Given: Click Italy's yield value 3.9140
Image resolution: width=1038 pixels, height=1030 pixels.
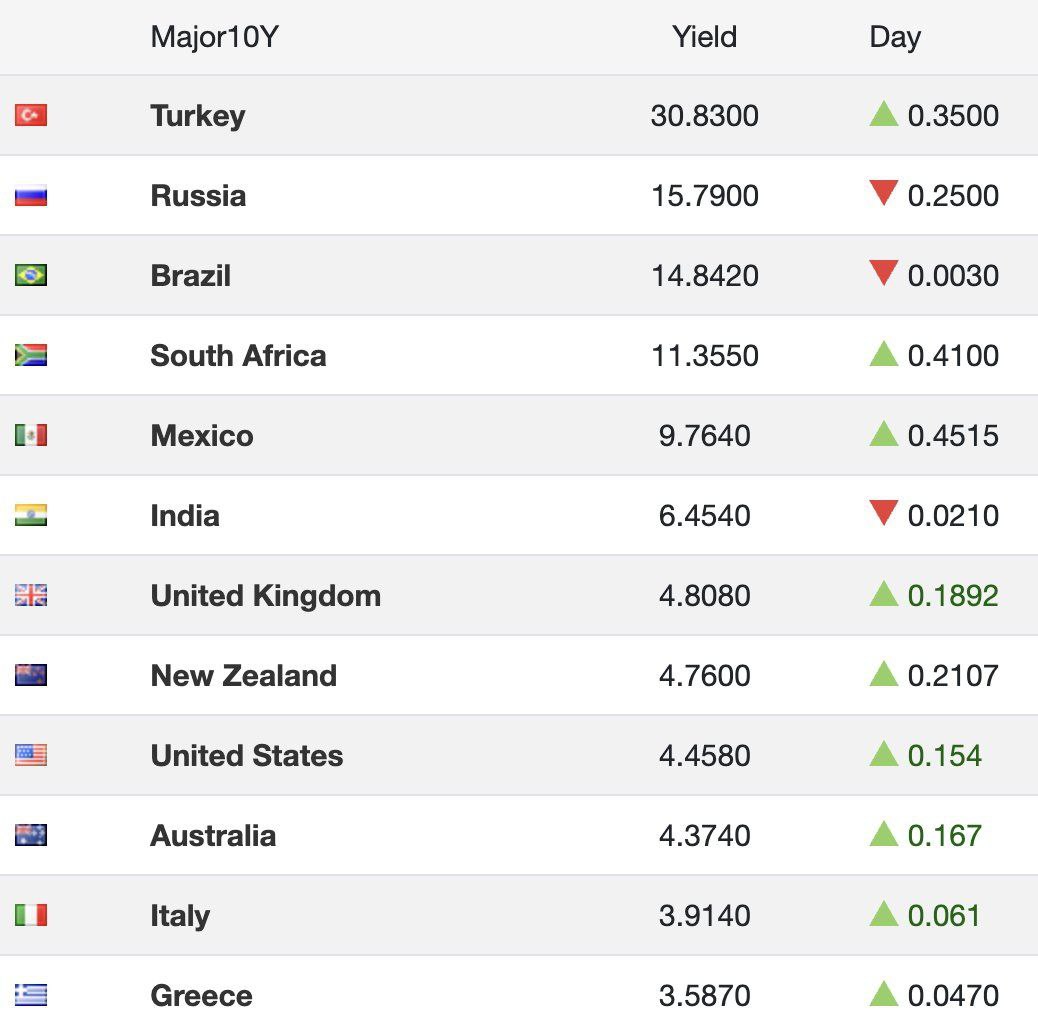Looking at the screenshot, I should [704, 916].
